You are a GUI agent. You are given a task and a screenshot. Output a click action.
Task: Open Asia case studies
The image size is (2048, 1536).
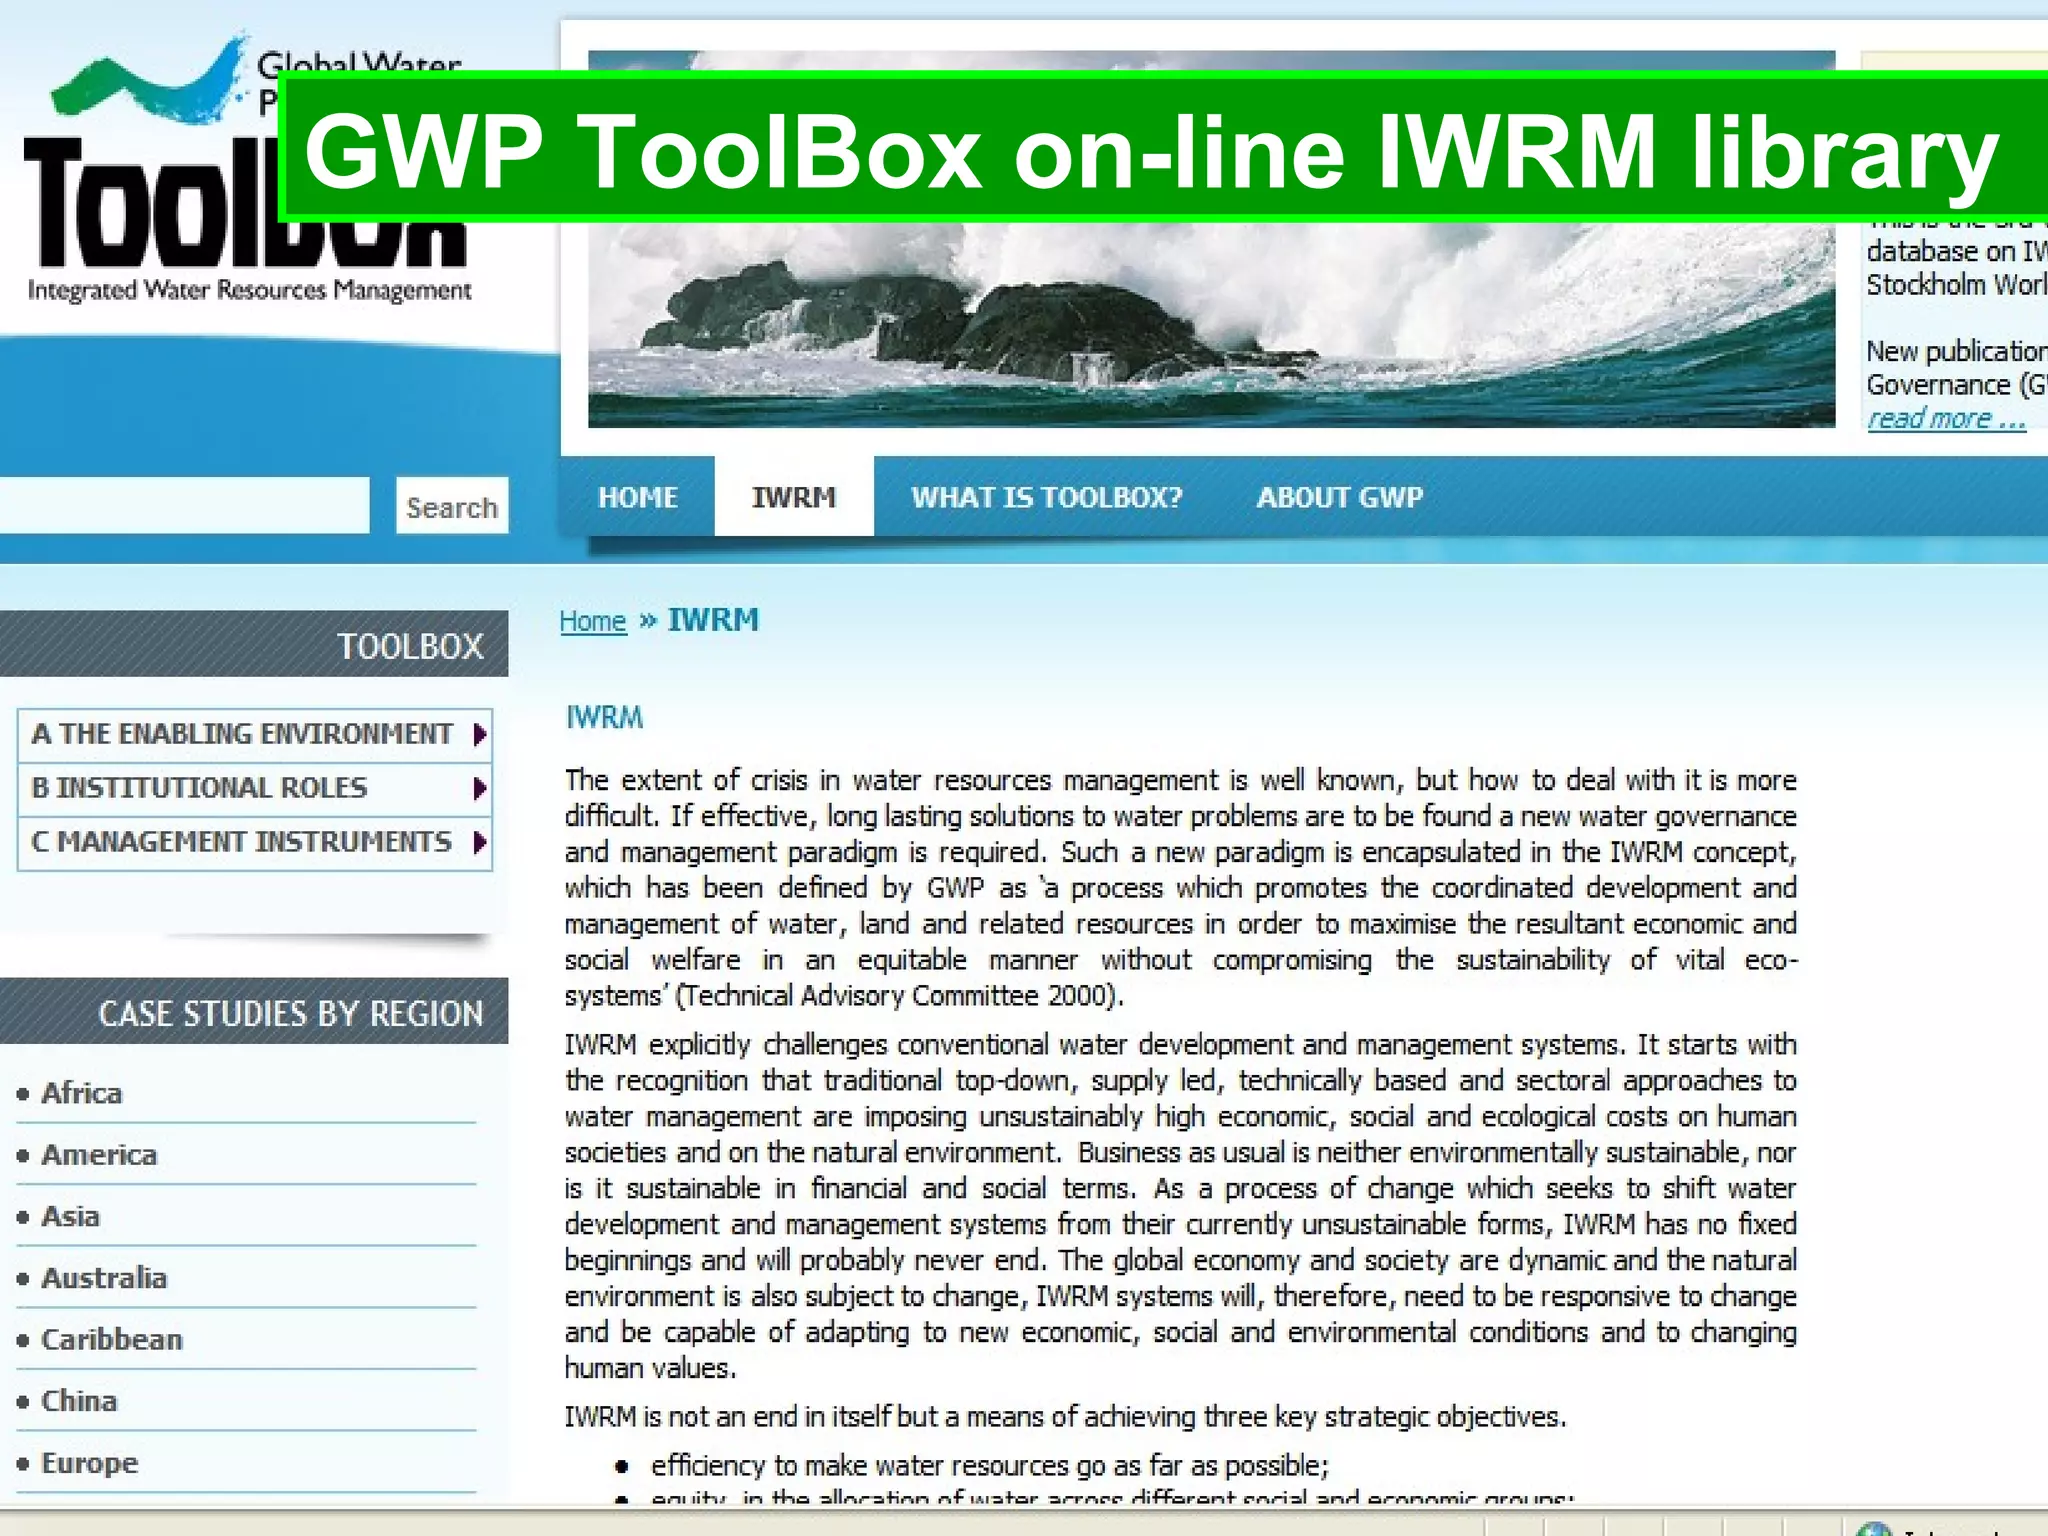[x=70, y=1216]
